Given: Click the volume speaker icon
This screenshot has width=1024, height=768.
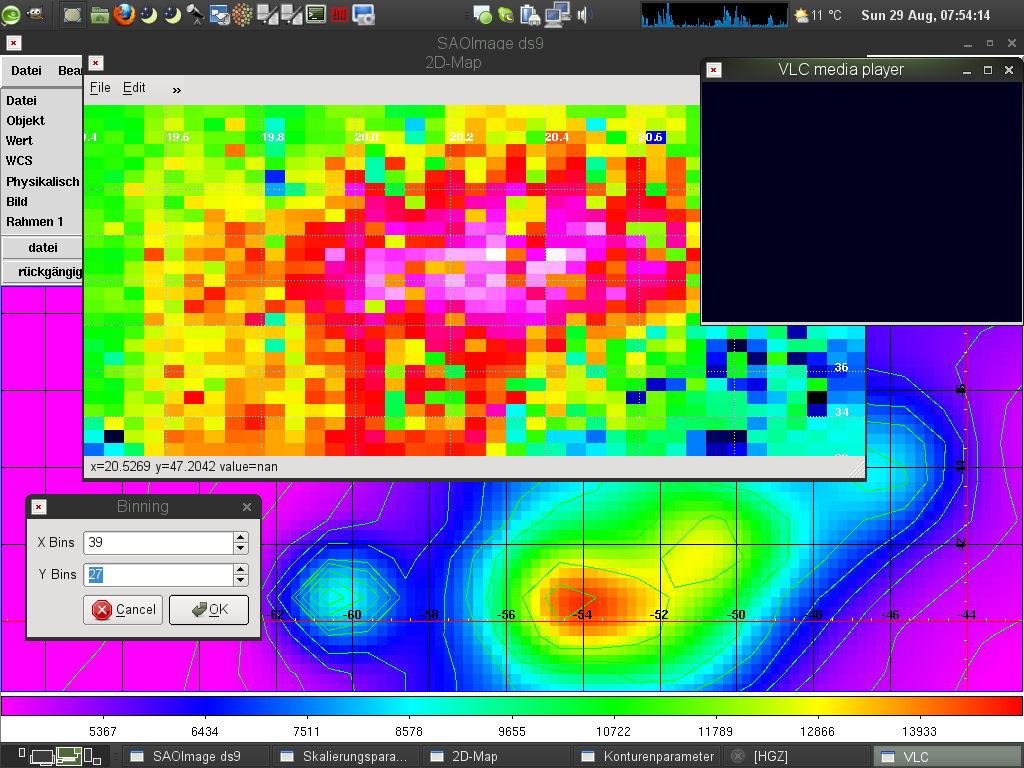Looking at the screenshot, I should click(x=585, y=14).
